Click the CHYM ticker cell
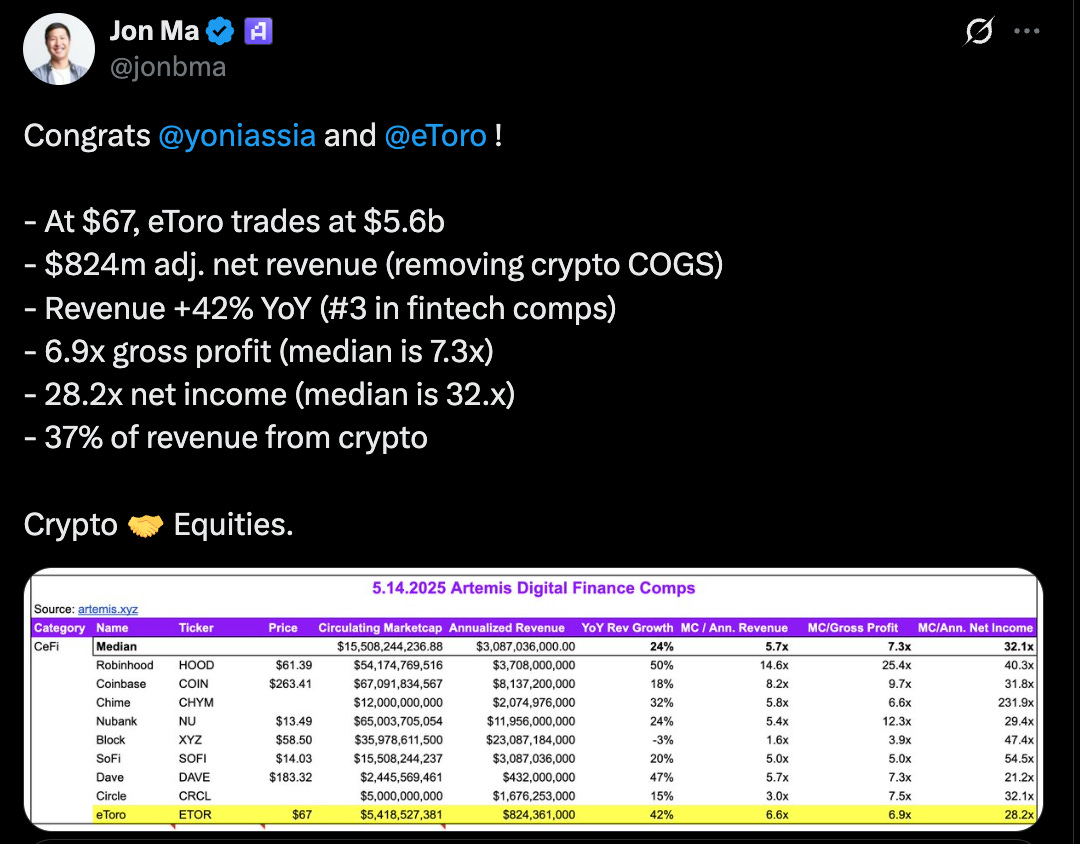This screenshot has height=844, width=1080. 196,702
